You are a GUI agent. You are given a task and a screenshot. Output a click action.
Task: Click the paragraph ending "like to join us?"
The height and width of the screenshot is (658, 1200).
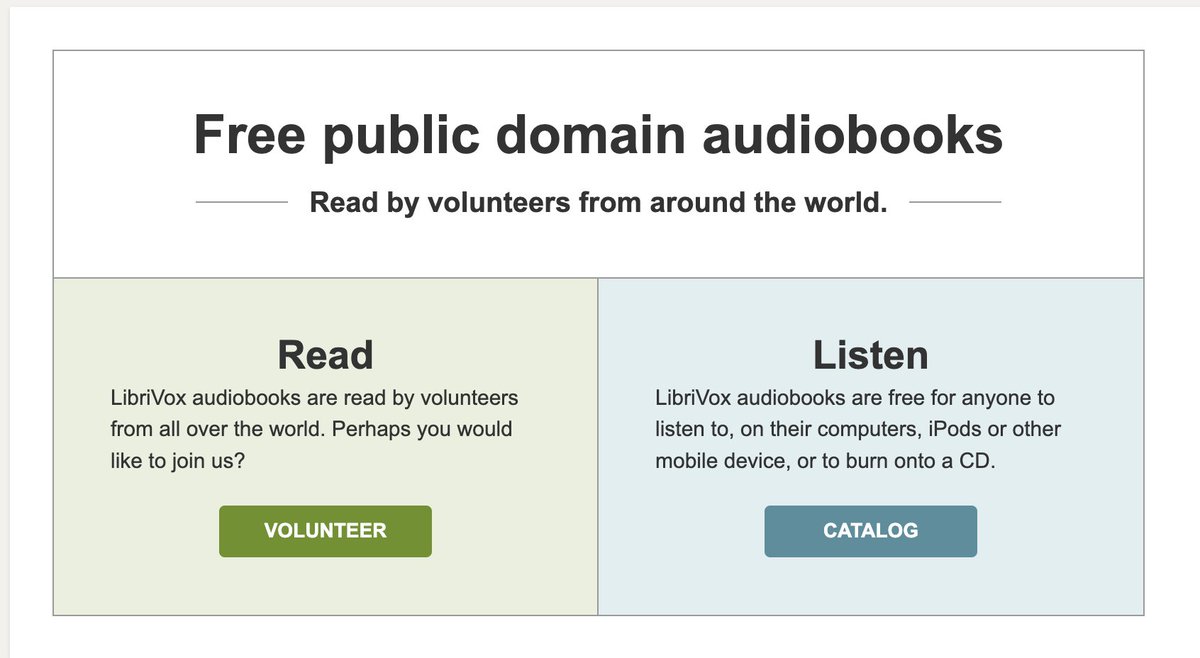pyautogui.click(x=314, y=430)
